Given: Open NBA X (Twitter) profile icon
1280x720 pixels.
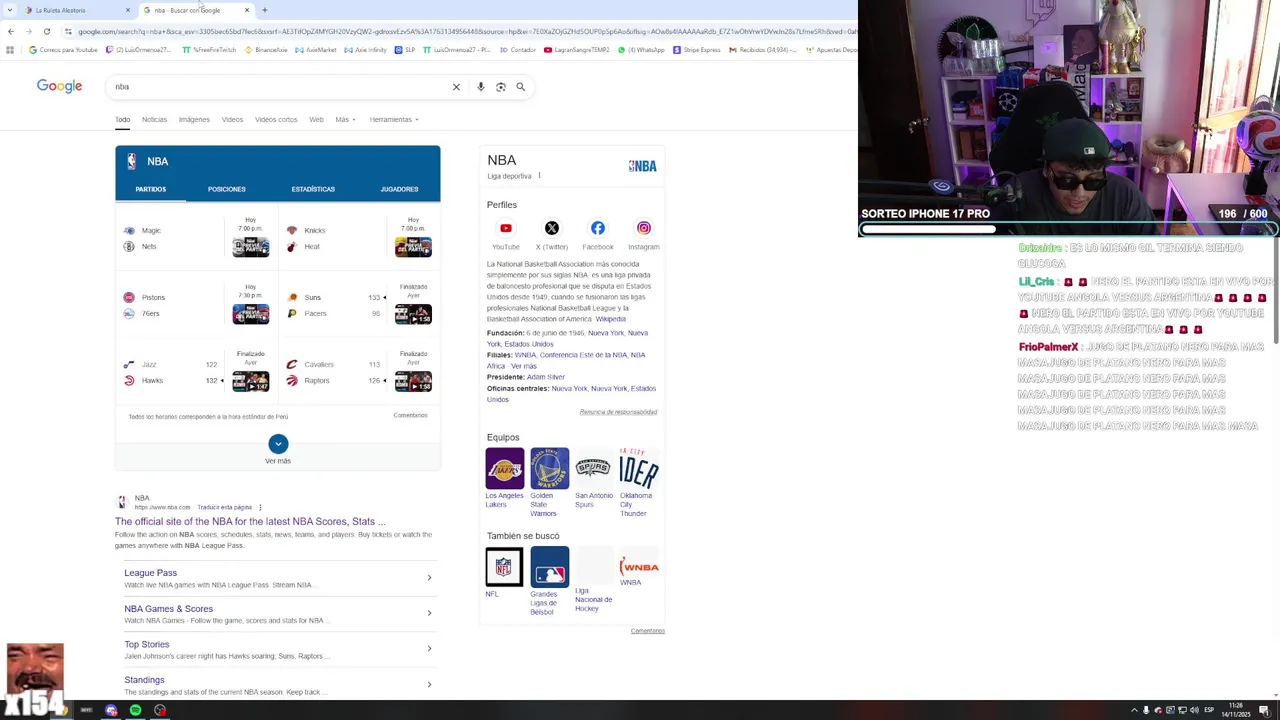Looking at the screenshot, I should [552, 228].
